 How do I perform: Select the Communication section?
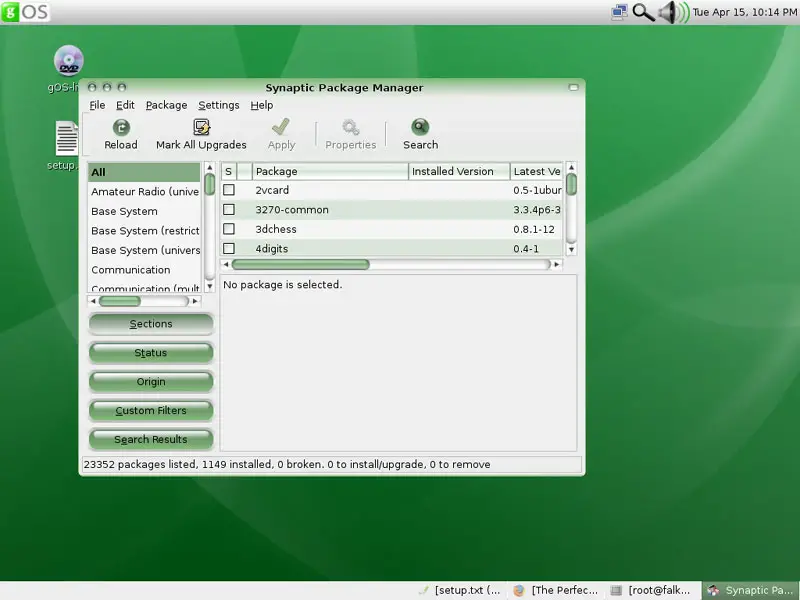tap(144, 269)
